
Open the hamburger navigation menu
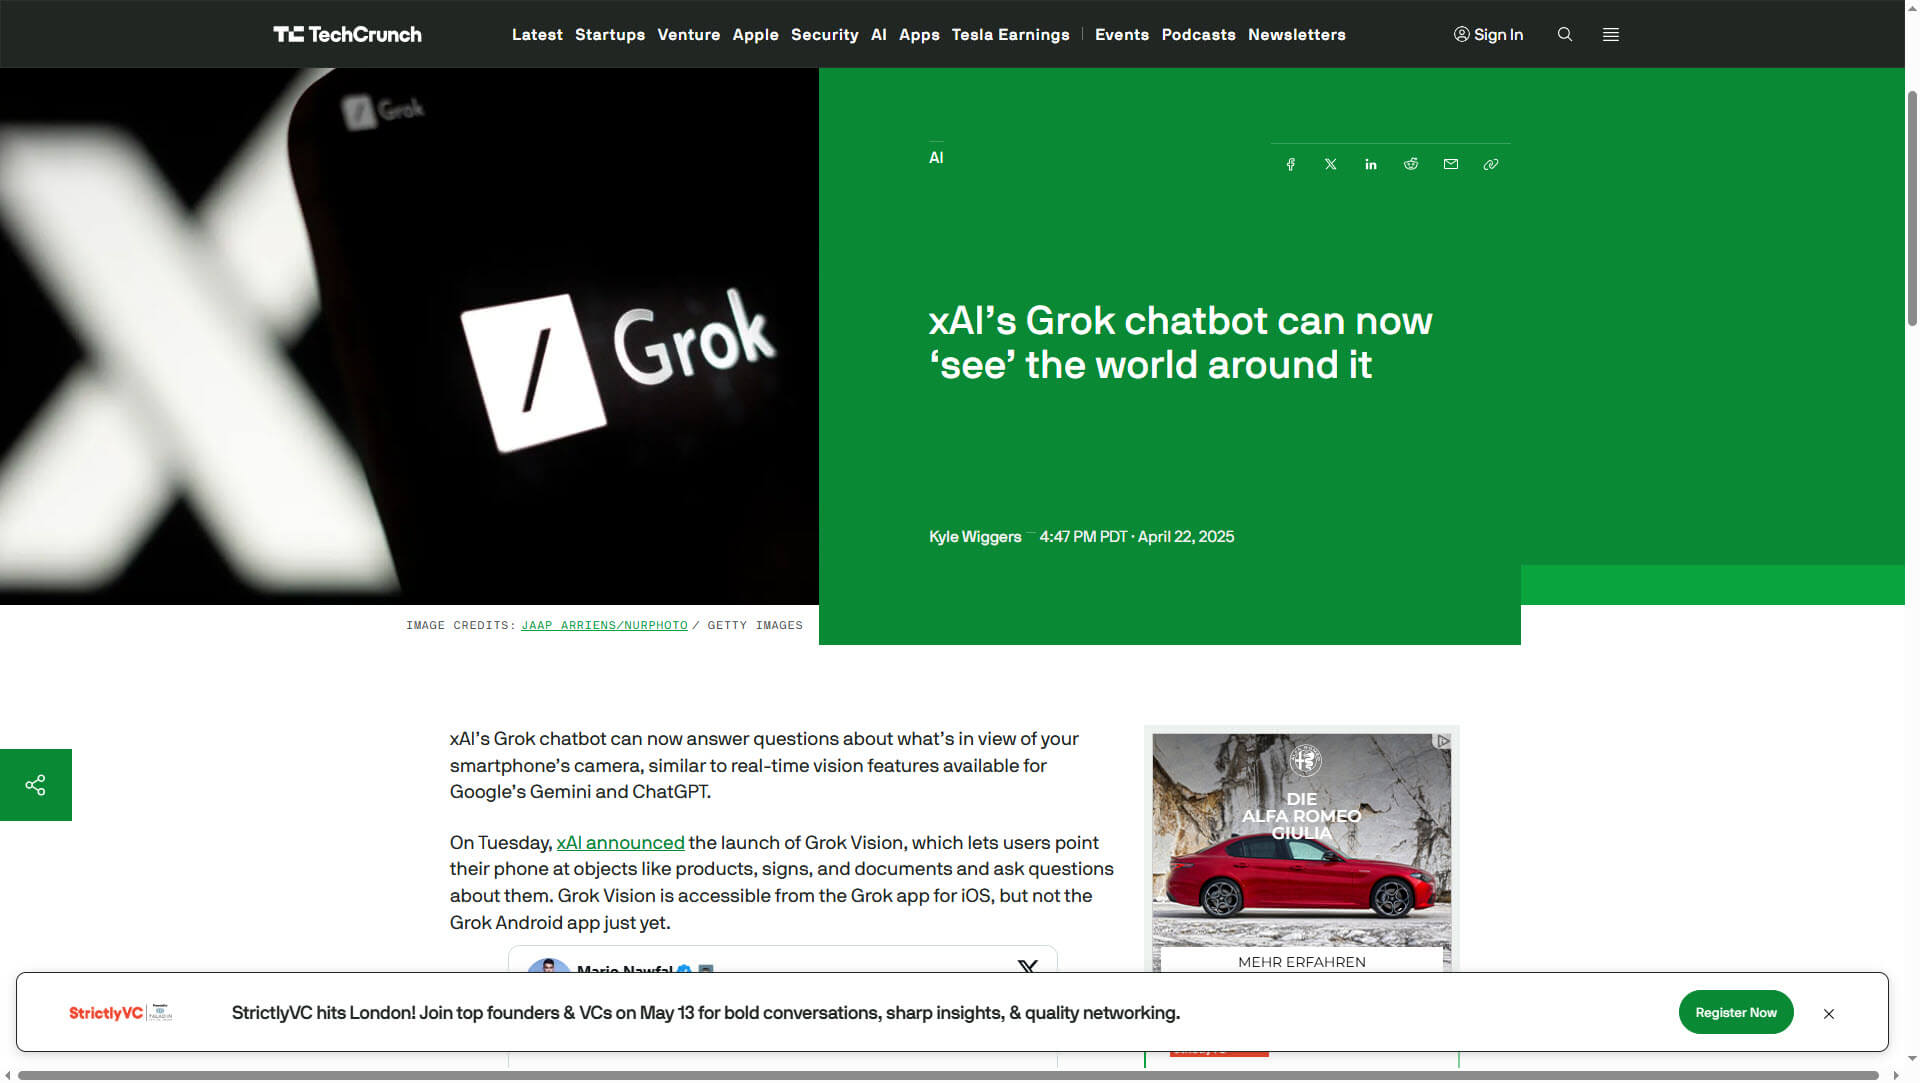tap(1610, 34)
